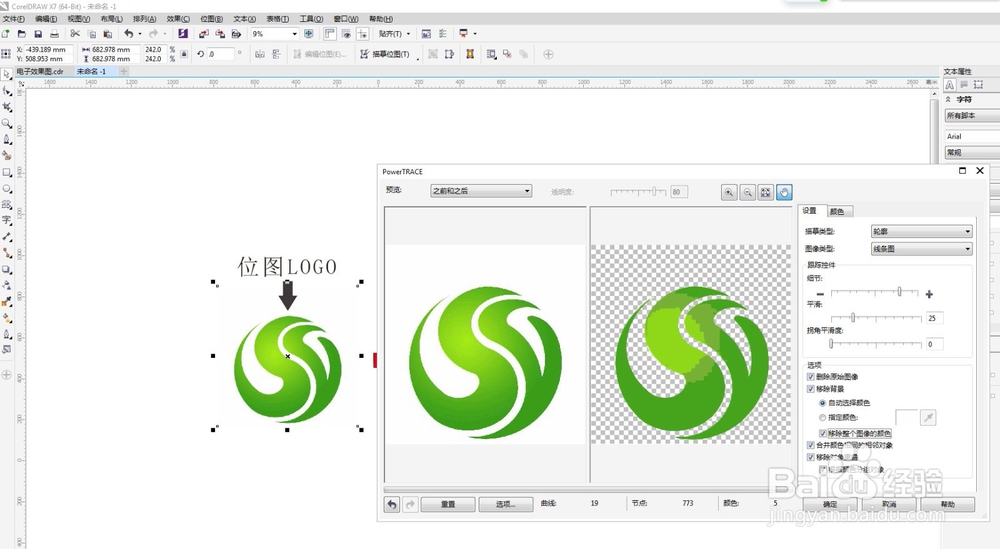Toggle the 移除对象重叠 checkbox
Screen dimensions: 1000x549
811,457
